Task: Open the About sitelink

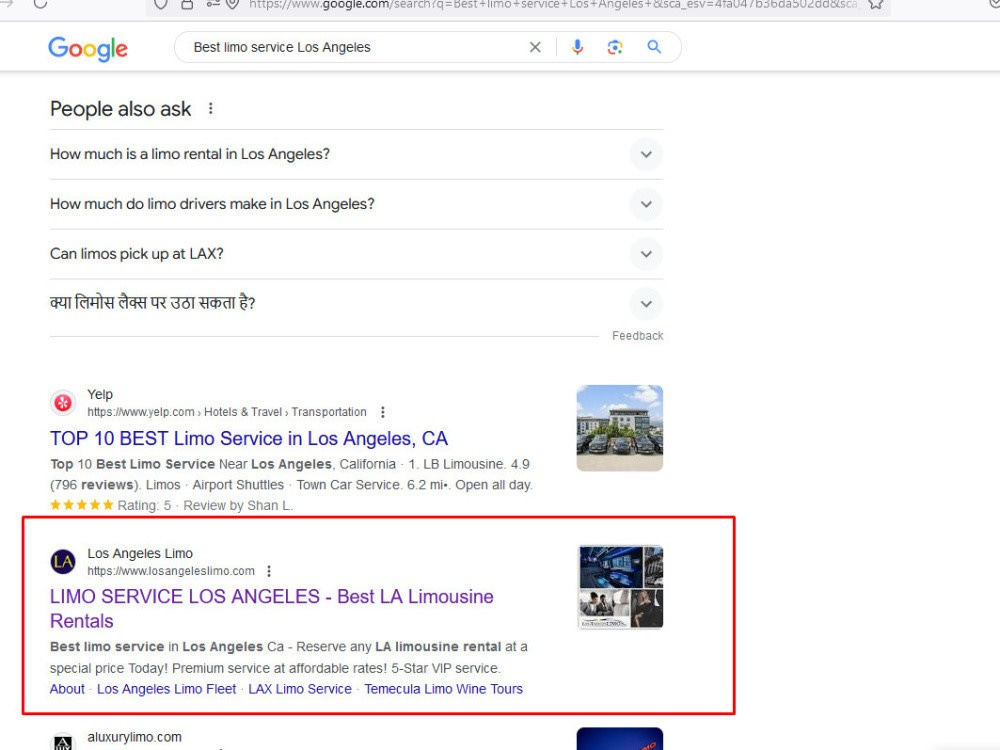Action: pos(67,689)
